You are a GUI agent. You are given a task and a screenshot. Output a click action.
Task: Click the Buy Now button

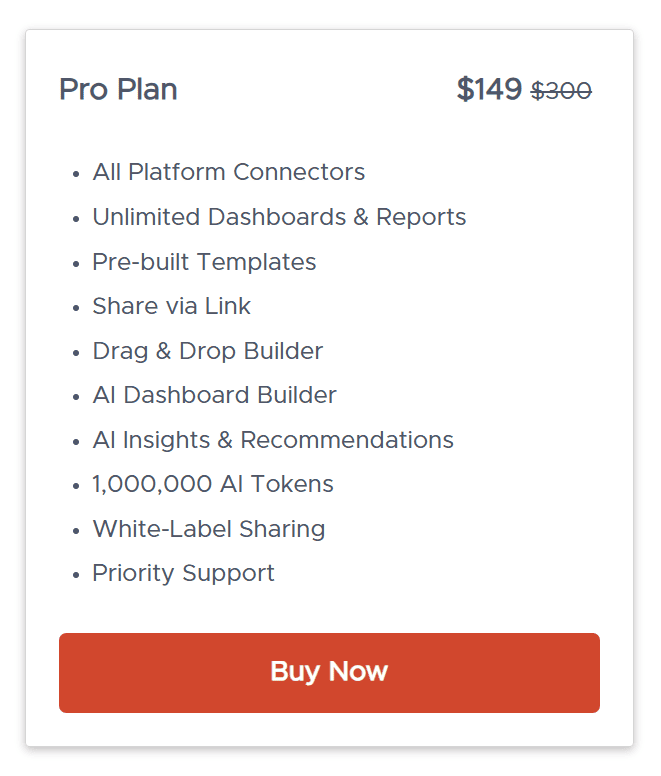click(x=329, y=672)
